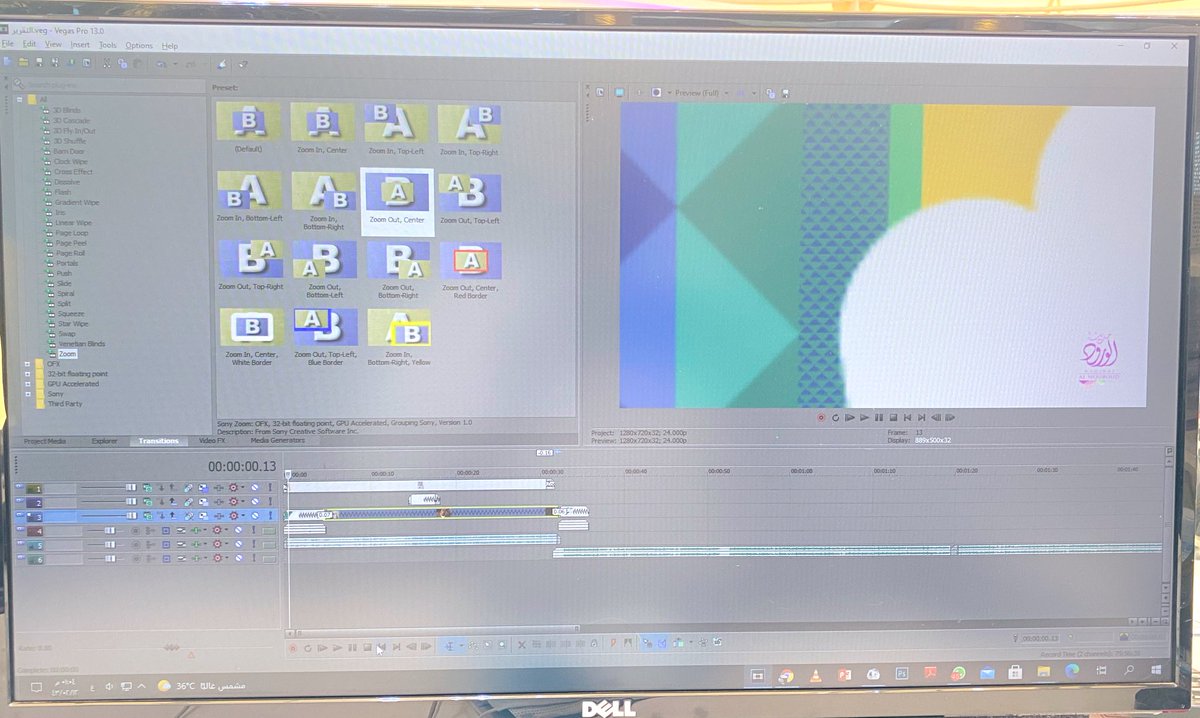Click the timeline Delete X icon
1200x718 pixels.
click(521, 645)
